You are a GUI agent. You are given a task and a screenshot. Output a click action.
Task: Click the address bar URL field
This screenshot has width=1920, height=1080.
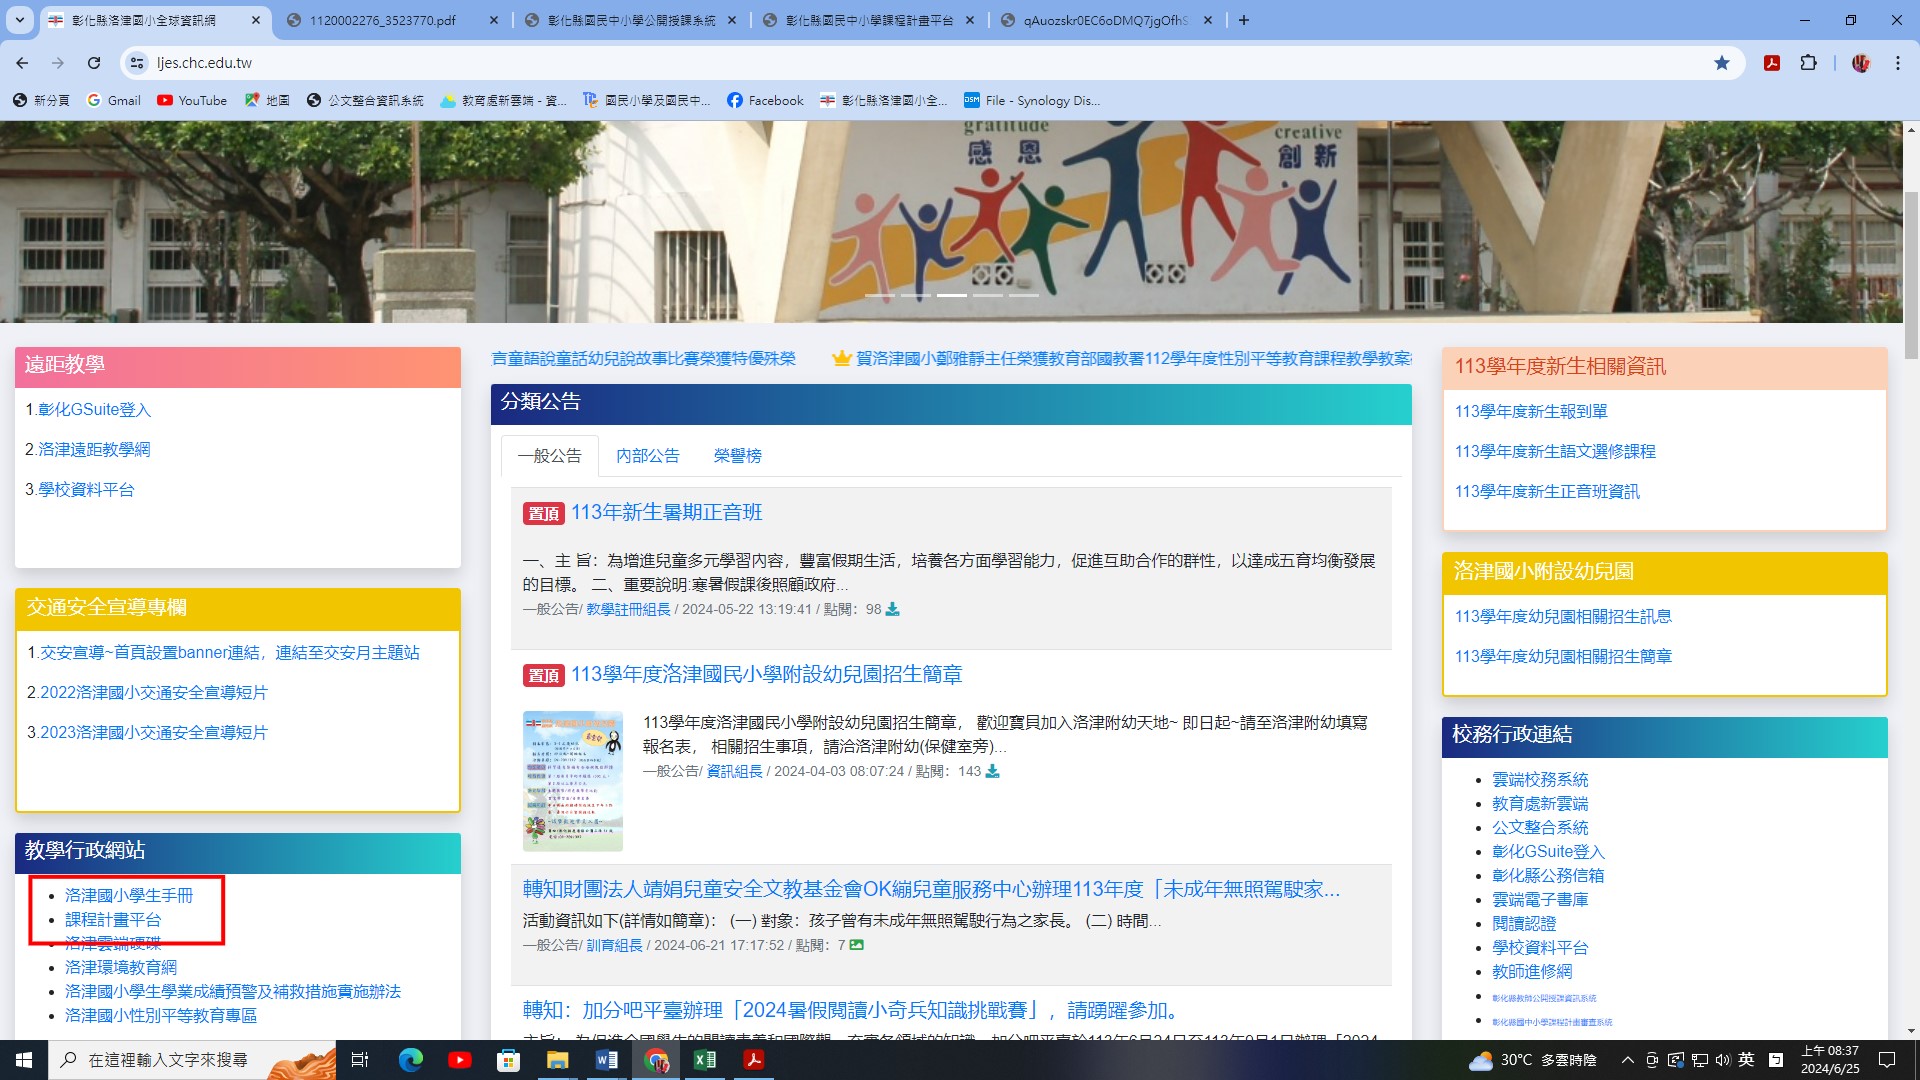(x=930, y=63)
